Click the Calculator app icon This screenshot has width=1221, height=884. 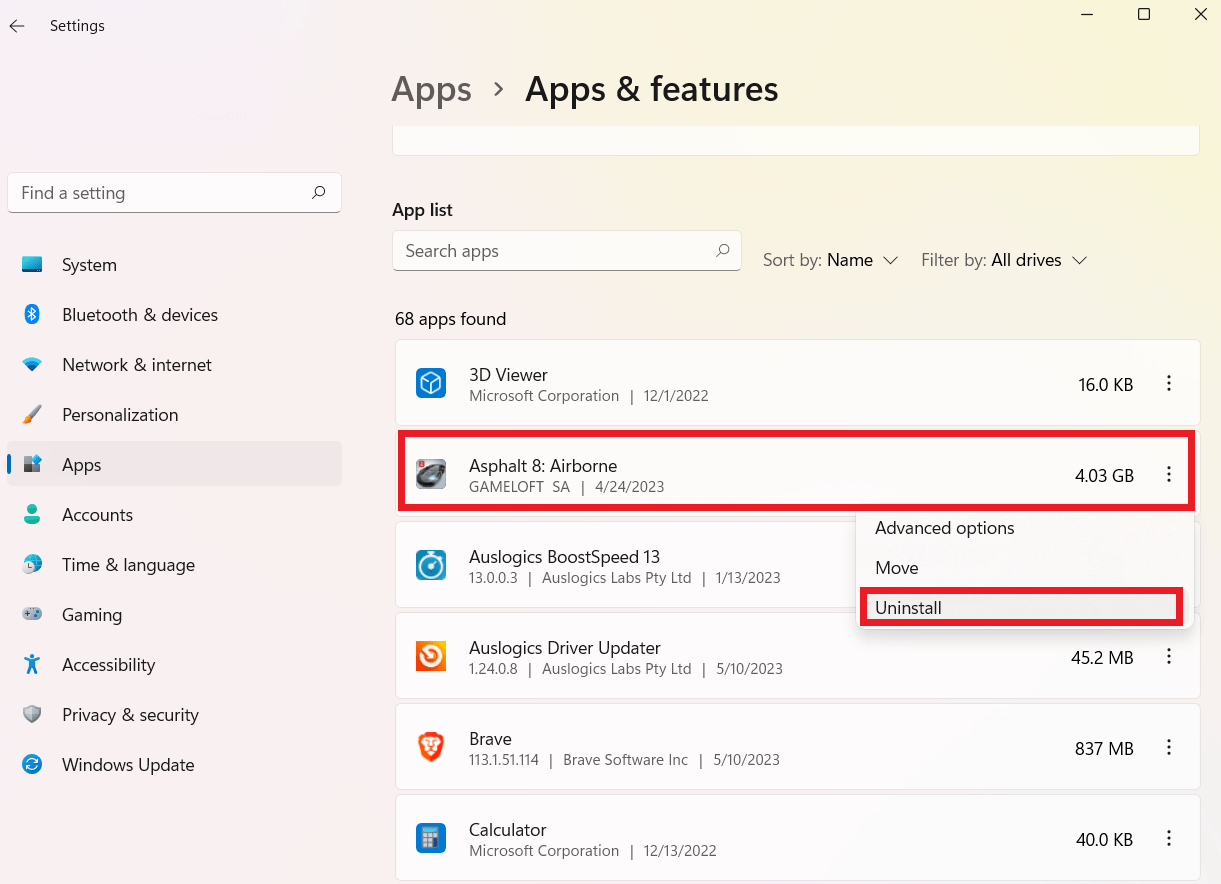pos(431,838)
